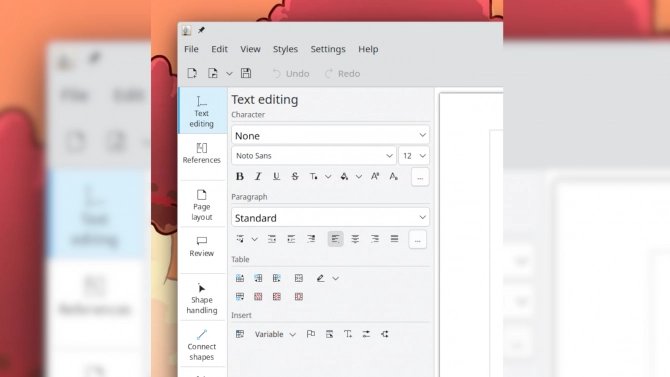Align paragraph to the left
Viewport: 670px width, 377px height.
coord(335,239)
